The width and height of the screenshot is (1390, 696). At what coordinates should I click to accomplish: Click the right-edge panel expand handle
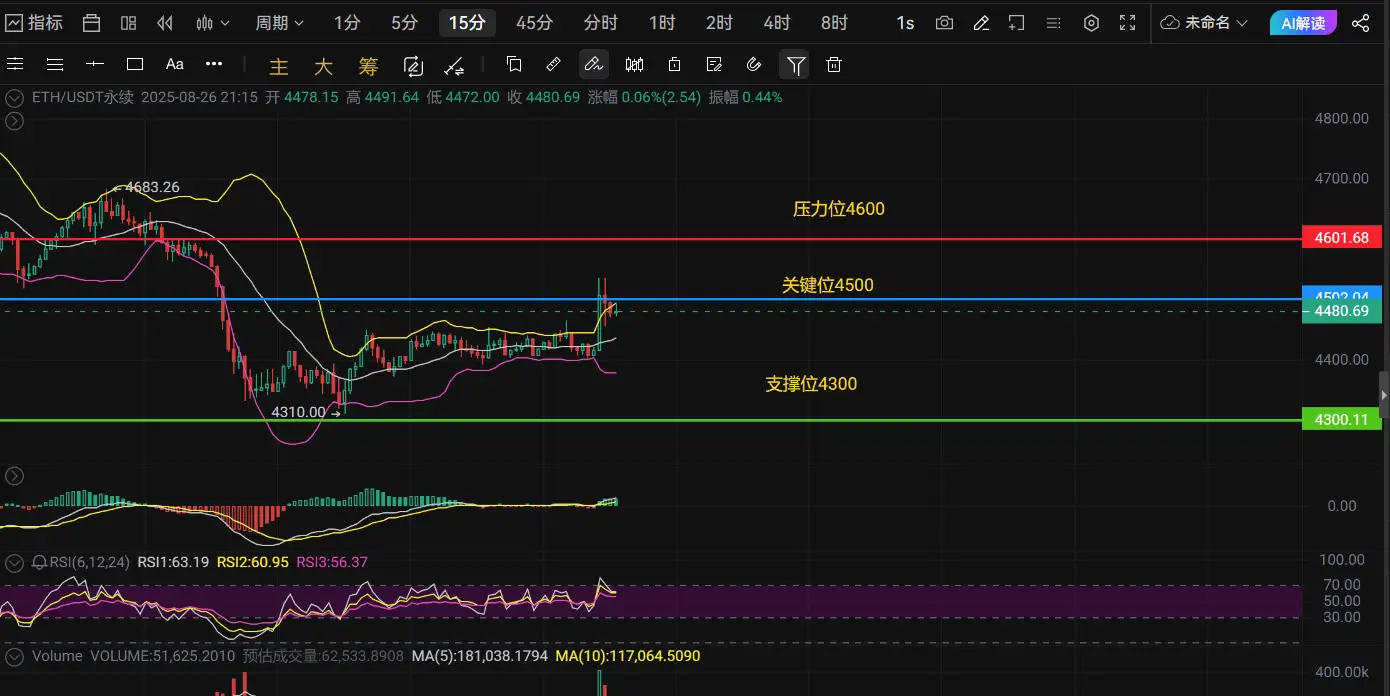tap(1384, 394)
